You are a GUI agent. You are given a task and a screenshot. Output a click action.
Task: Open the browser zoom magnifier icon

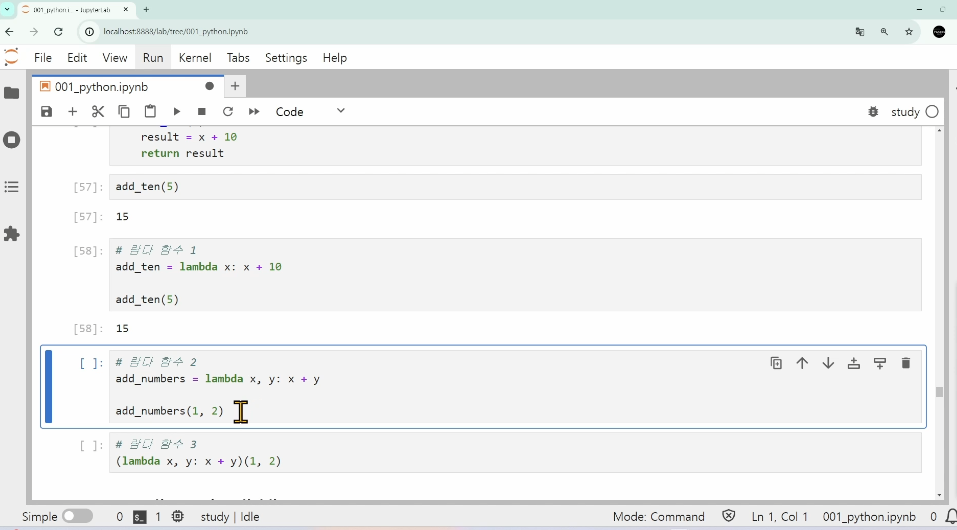(x=884, y=32)
